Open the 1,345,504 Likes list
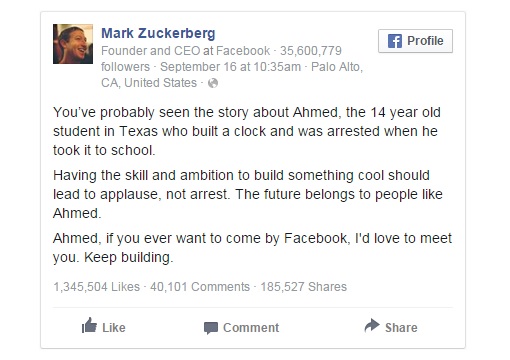Viewport: 510px width, 360px height. 97,287
